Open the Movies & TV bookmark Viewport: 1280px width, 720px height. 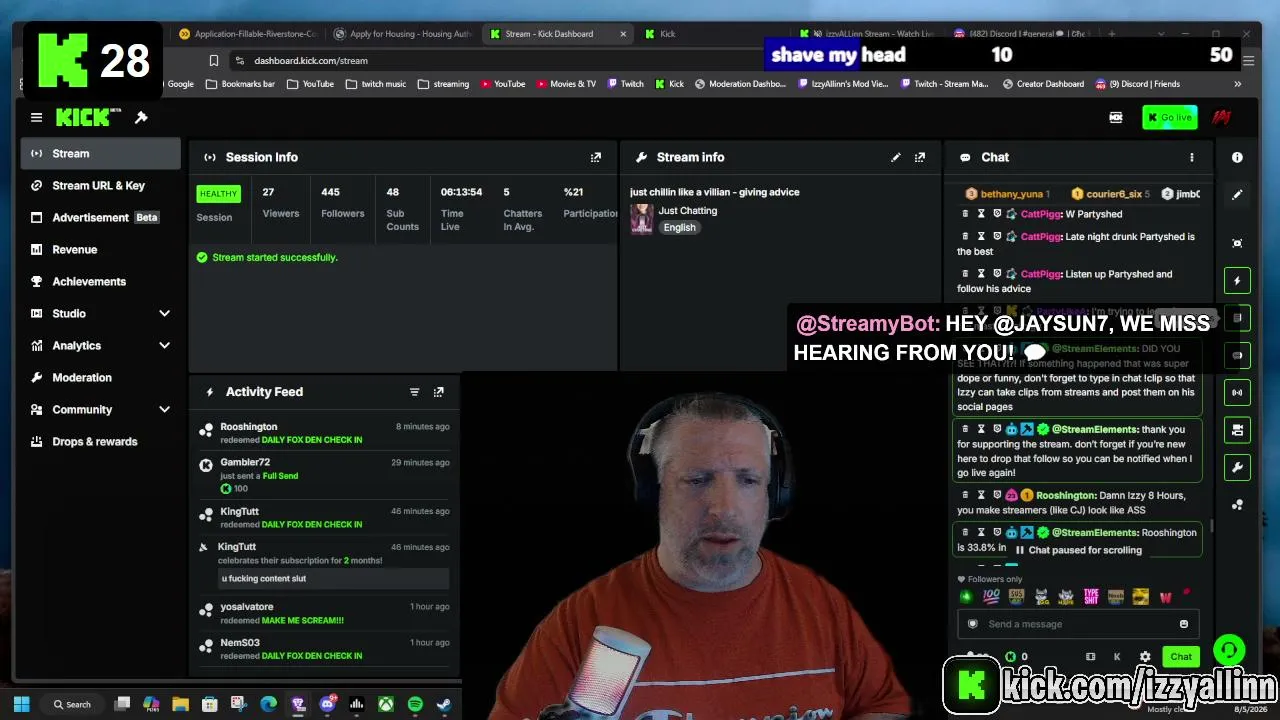pos(566,84)
